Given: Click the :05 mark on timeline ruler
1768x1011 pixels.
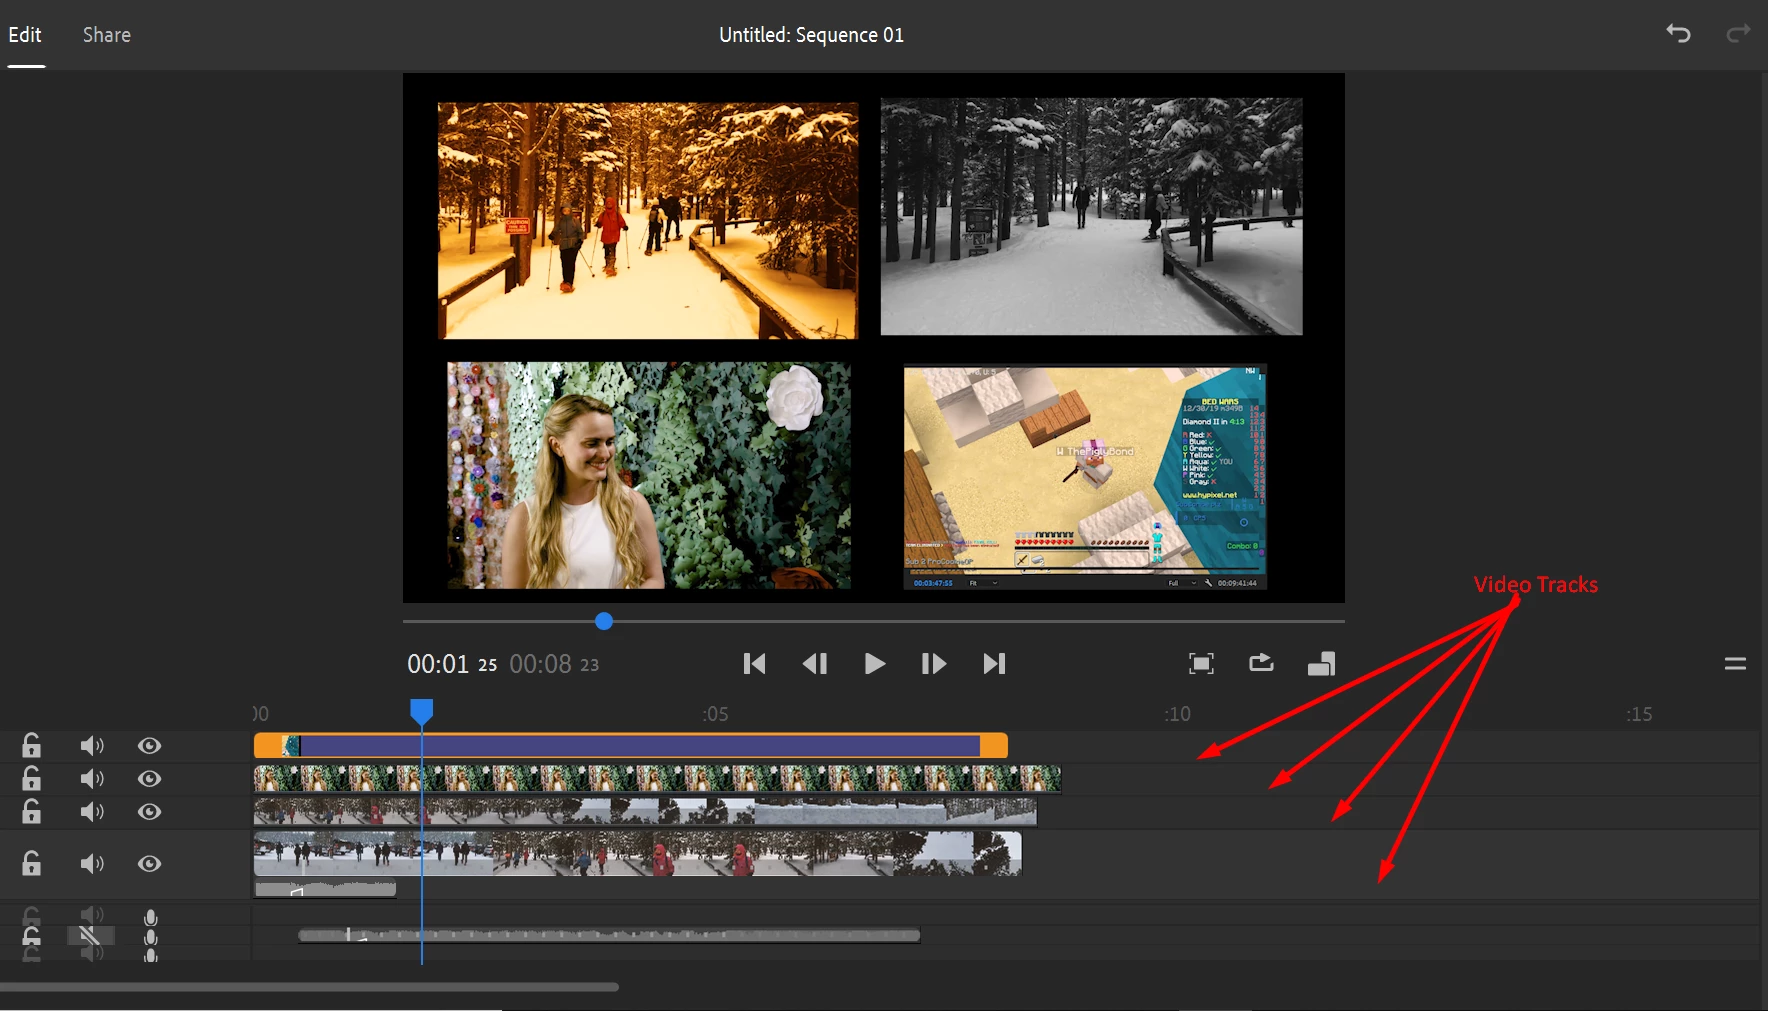Looking at the screenshot, I should click(715, 714).
